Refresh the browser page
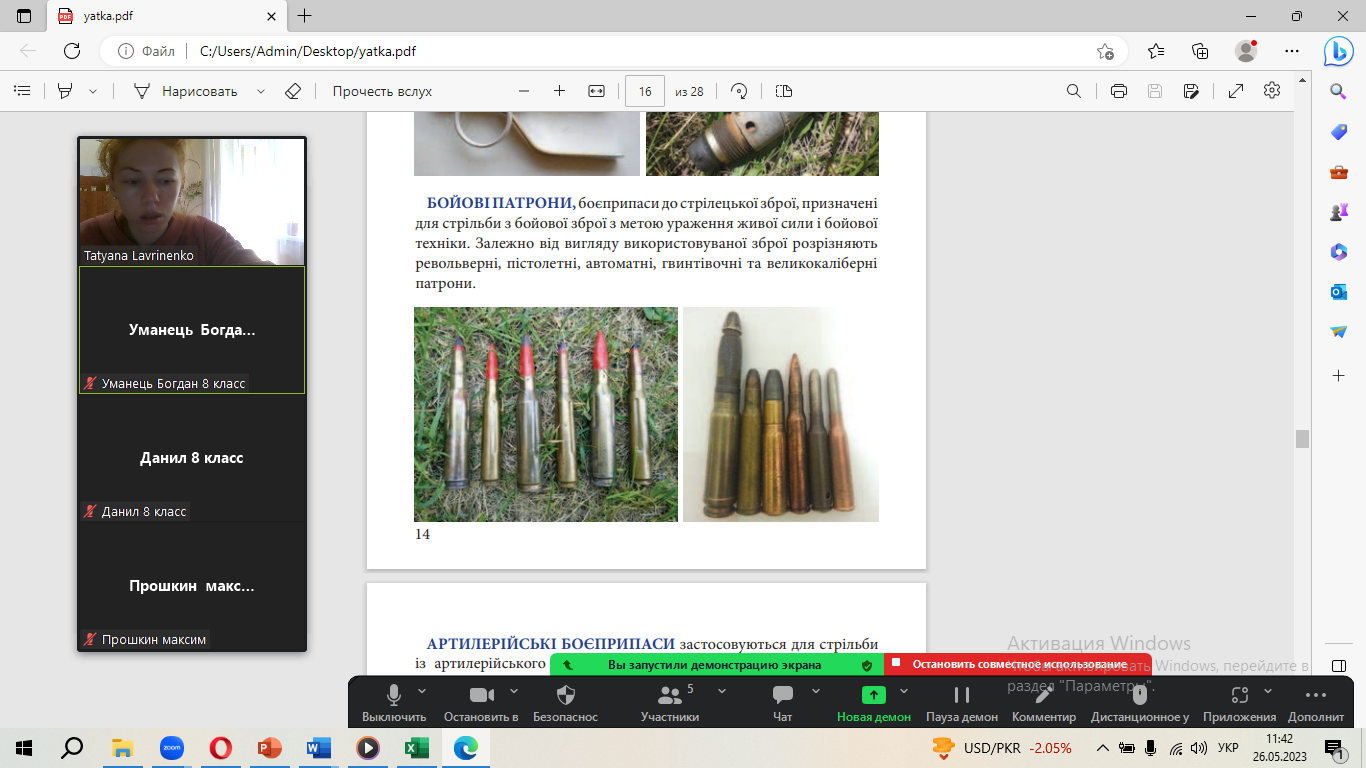The width and height of the screenshot is (1366, 768). pos(72,51)
